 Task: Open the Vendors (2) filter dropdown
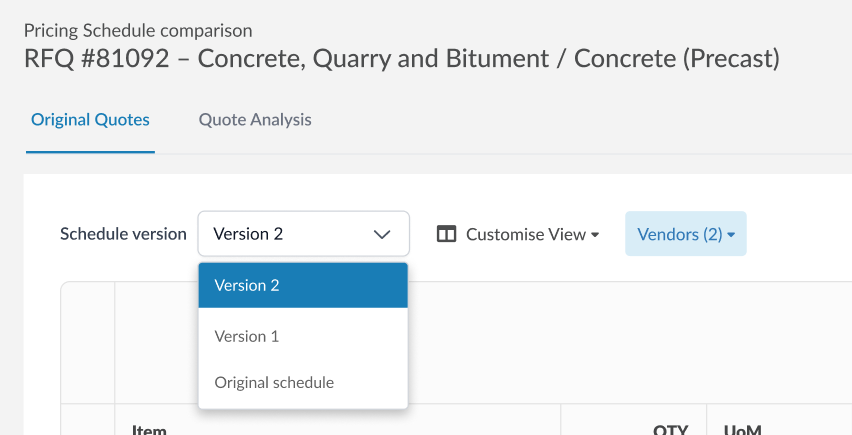[x=685, y=234]
